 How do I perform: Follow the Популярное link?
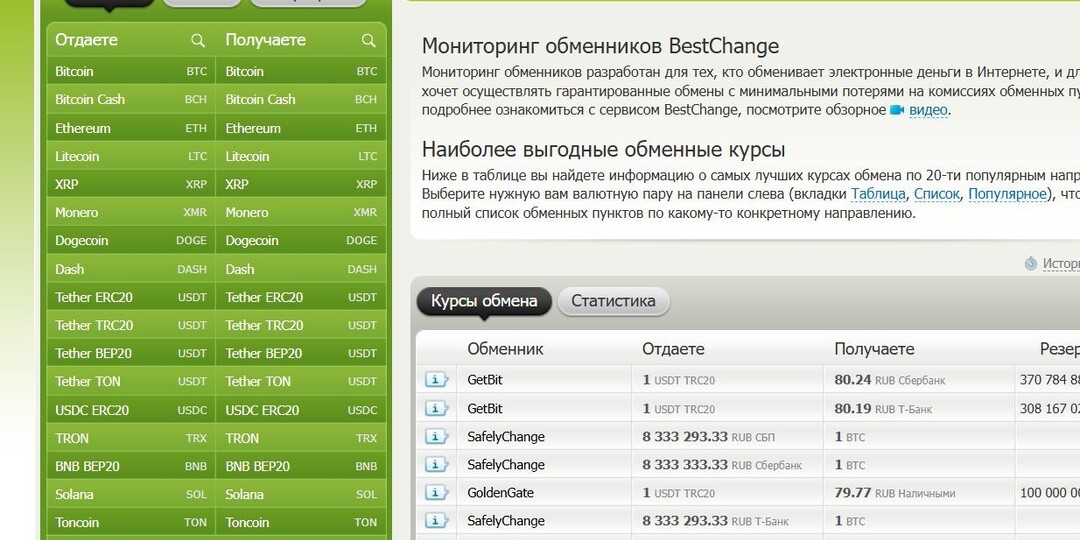1007,194
